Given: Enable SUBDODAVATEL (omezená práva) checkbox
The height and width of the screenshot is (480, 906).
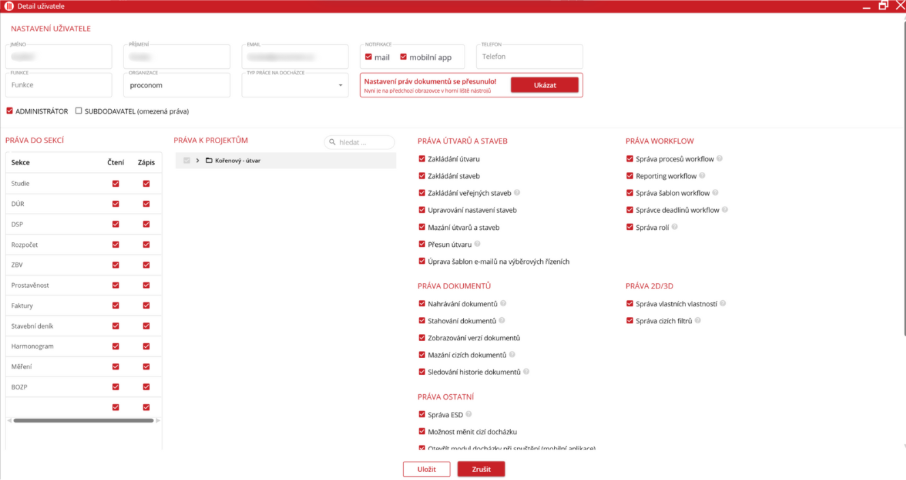Looking at the screenshot, I should coord(79,111).
